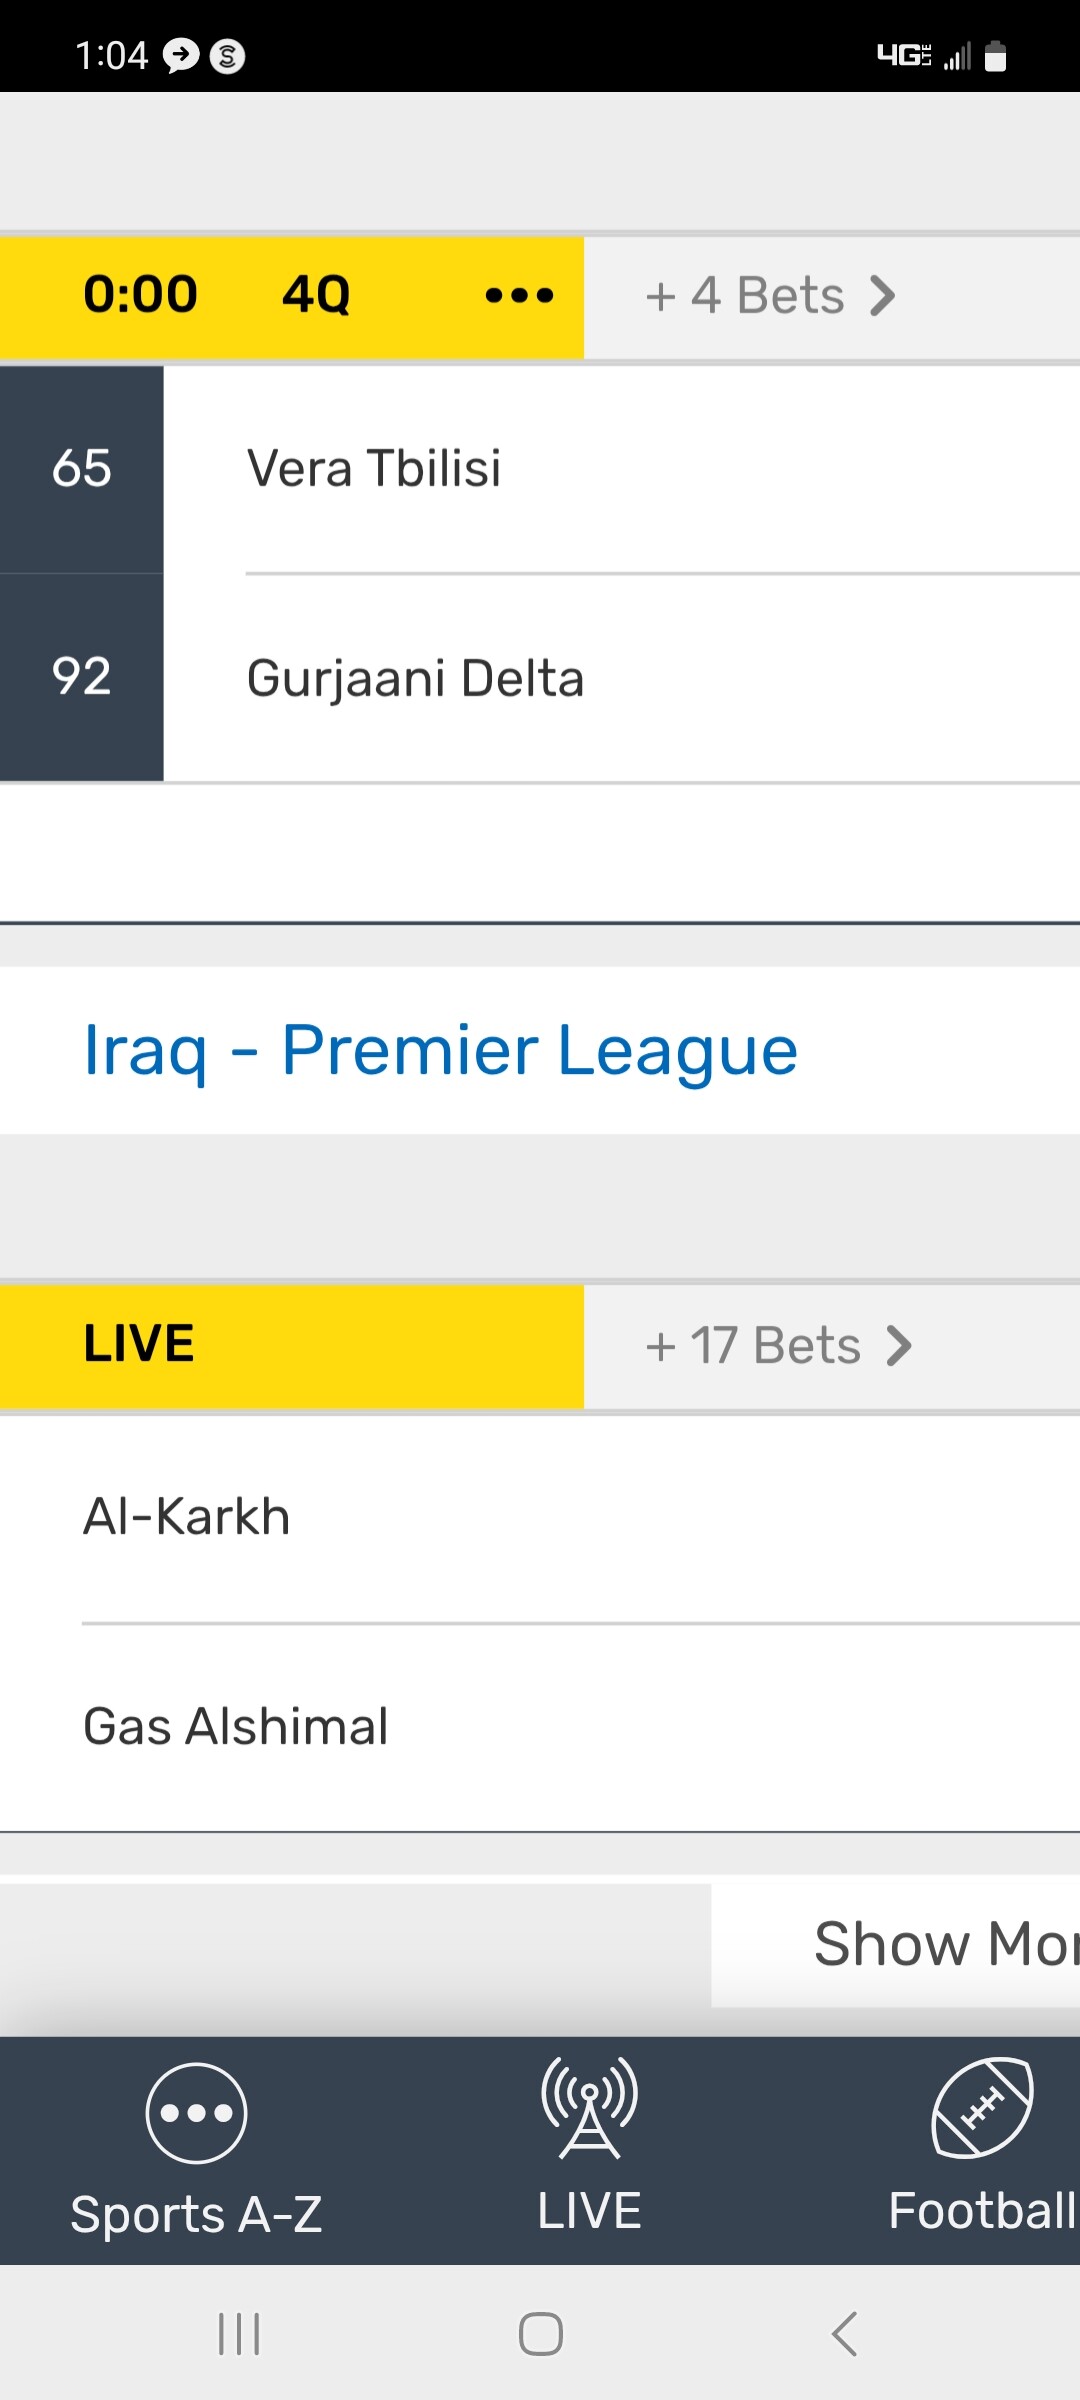The width and height of the screenshot is (1080, 2400).
Task: Tap the LIVE broadcast tower icon
Action: pos(589,2107)
